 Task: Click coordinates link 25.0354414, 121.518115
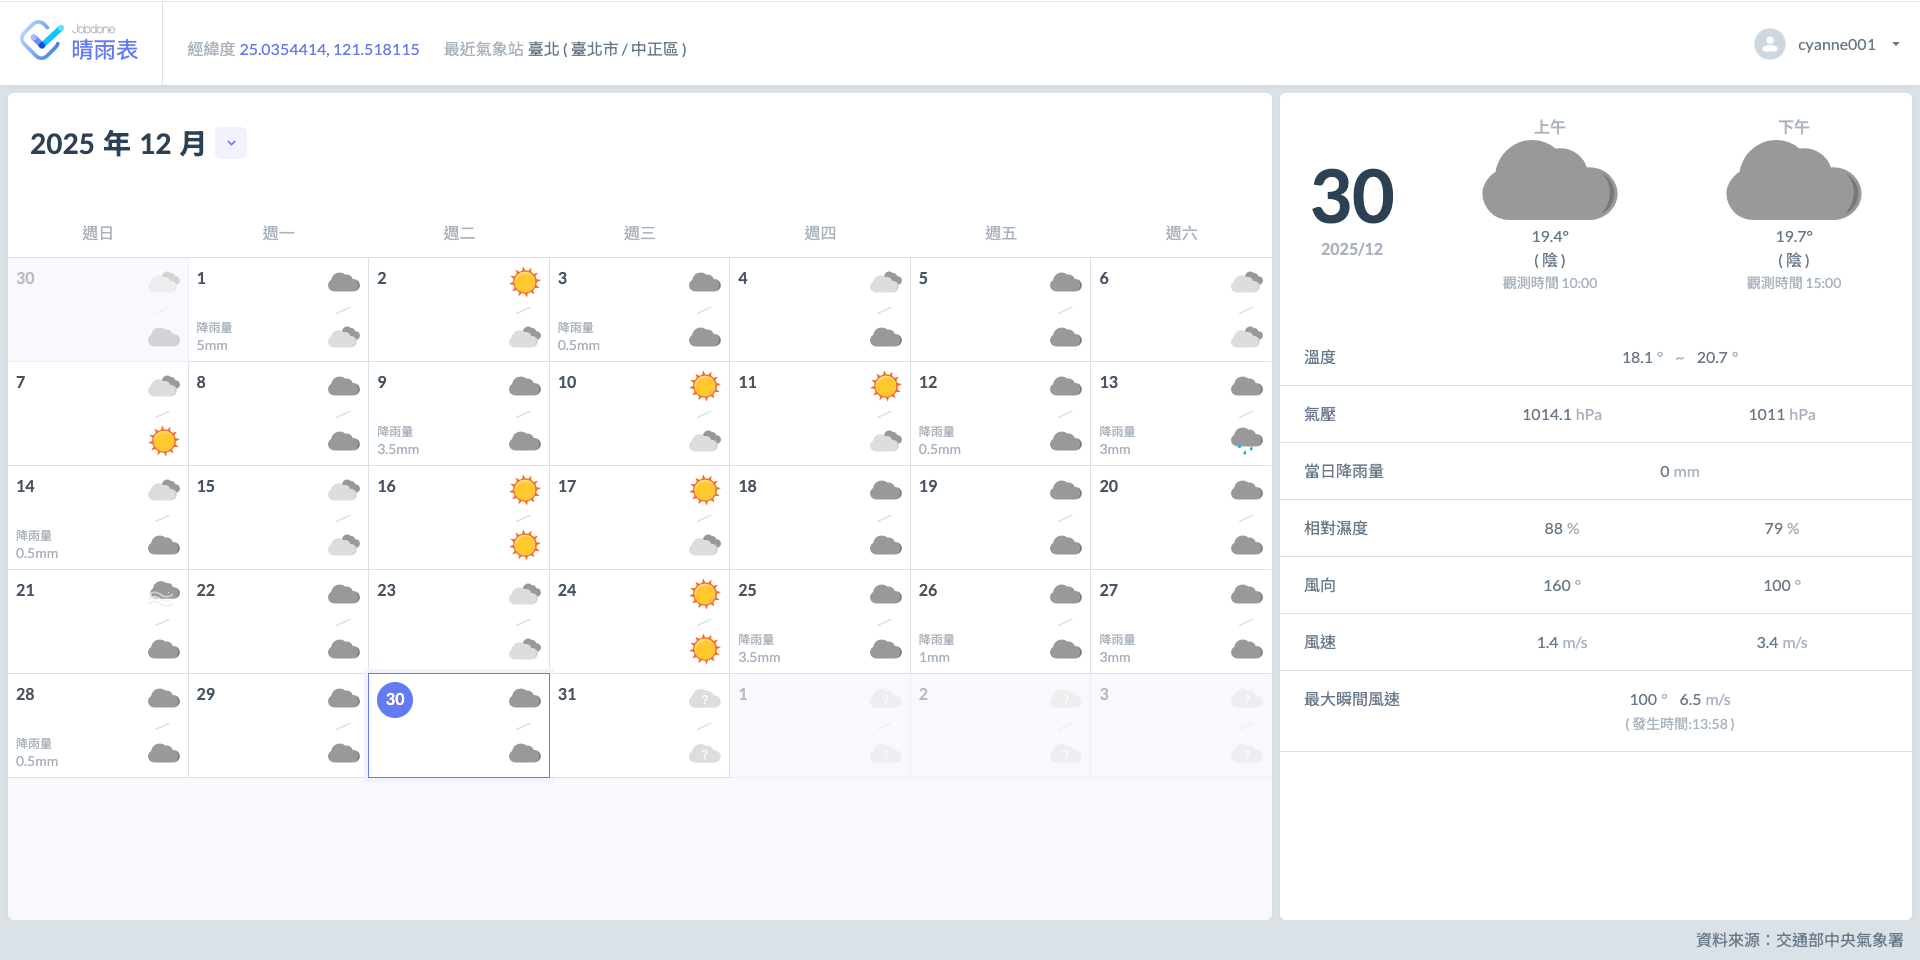click(329, 49)
